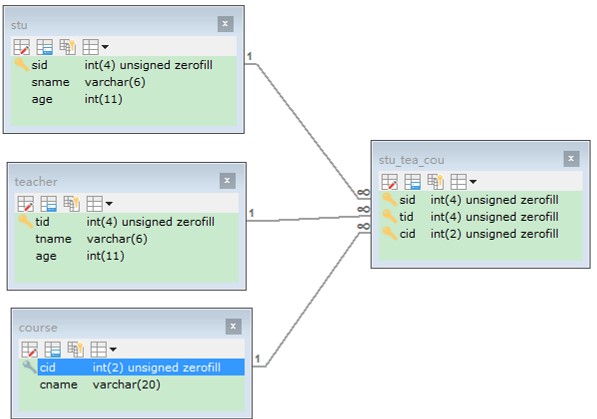Open table editor icon in teacher table

[x=26, y=204]
